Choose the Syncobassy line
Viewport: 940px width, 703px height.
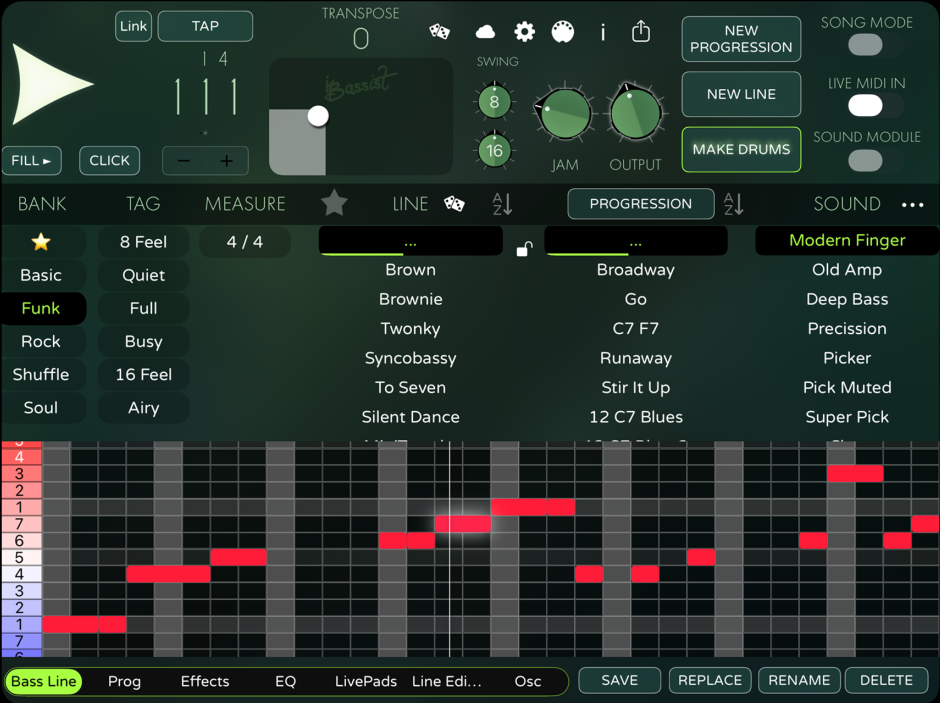411,358
